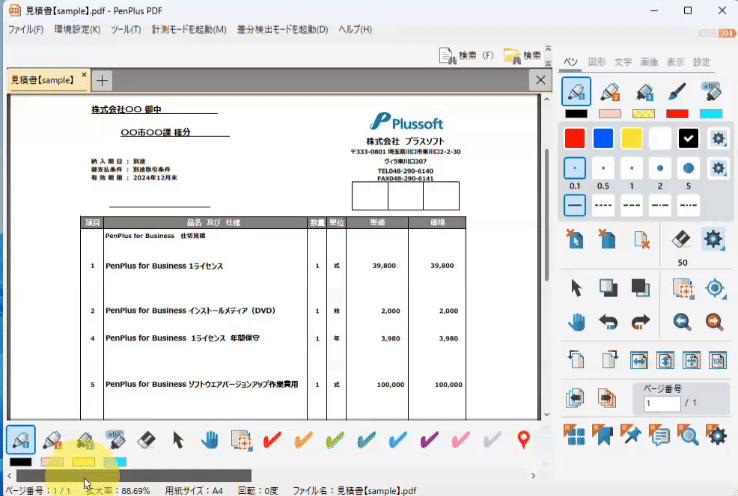Start 計測モードを起動(M) mode

(189, 30)
